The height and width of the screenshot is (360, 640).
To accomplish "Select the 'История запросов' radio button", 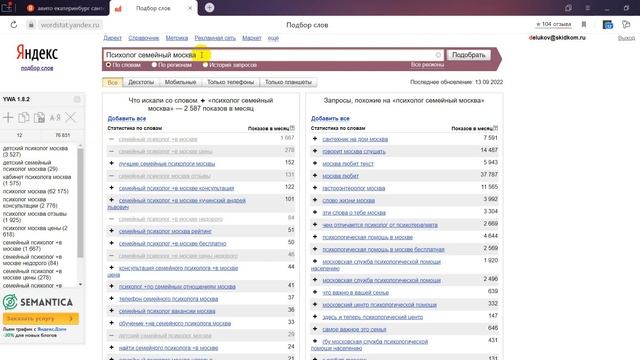I will [x=205, y=64].
